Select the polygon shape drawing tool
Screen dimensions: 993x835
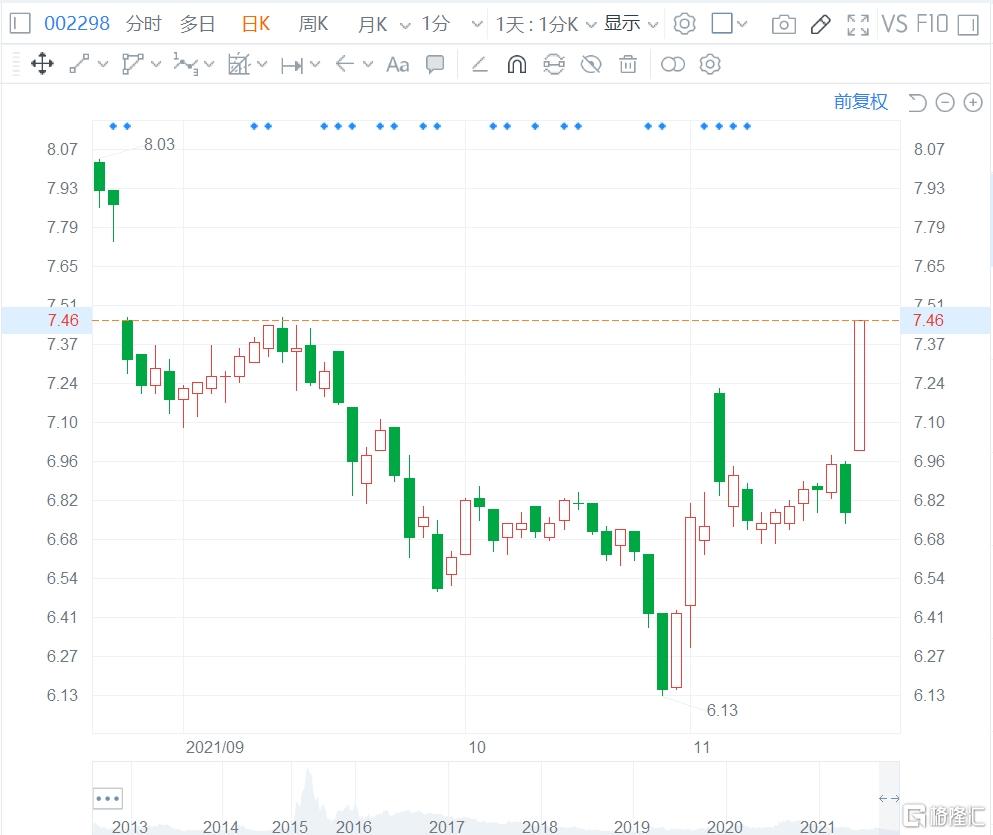coord(132,64)
